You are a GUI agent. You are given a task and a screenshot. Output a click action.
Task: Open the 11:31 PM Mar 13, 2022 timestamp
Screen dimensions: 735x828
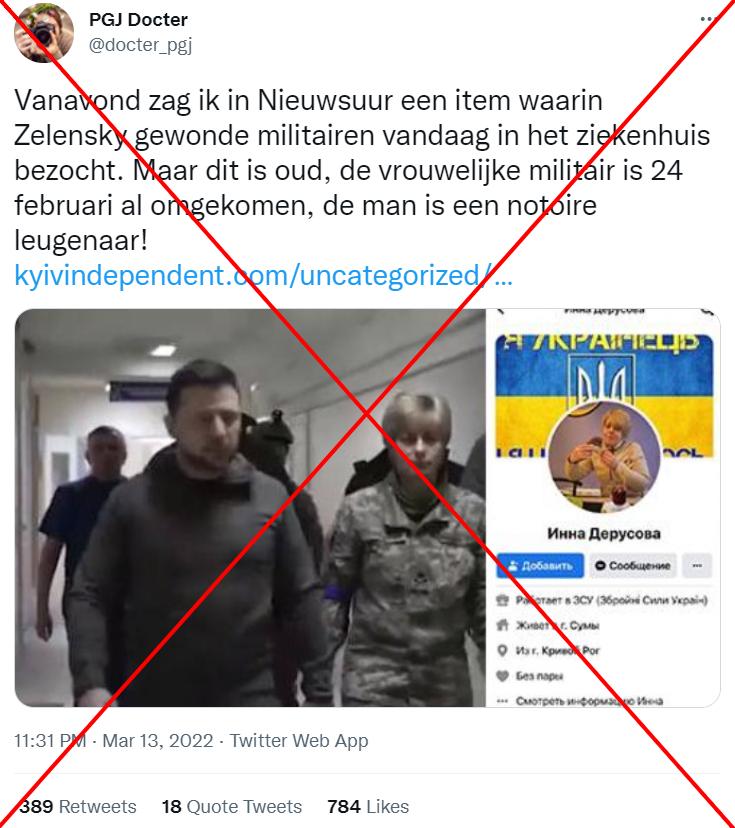point(114,740)
